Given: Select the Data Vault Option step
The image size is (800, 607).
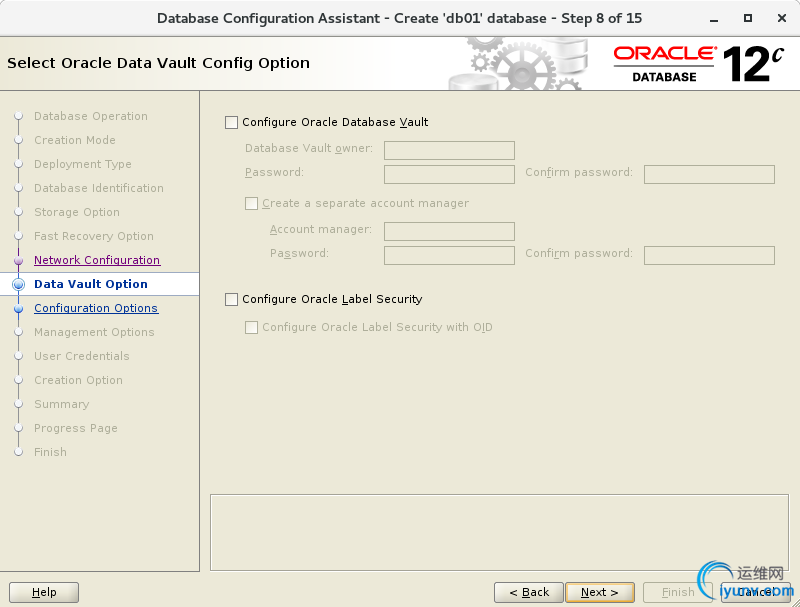Looking at the screenshot, I should click(91, 284).
